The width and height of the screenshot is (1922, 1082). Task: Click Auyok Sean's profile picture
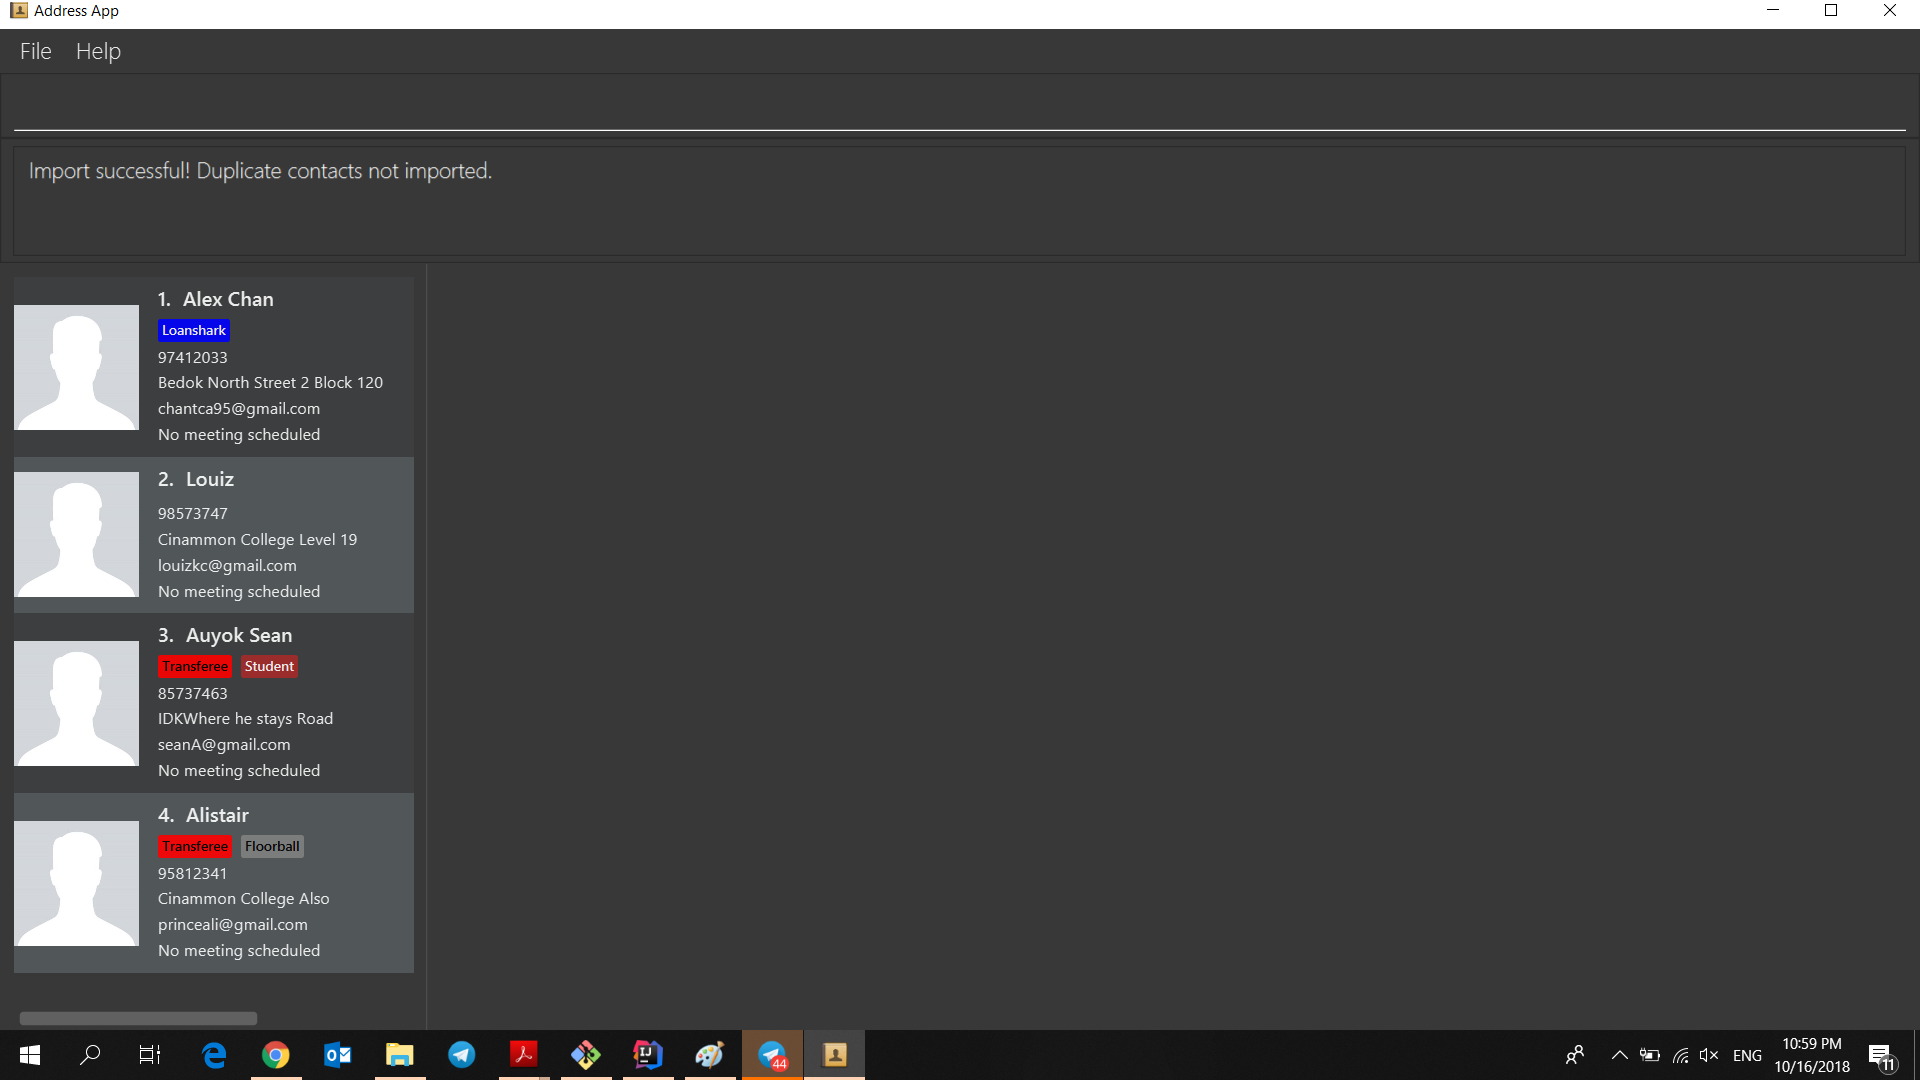point(77,704)
